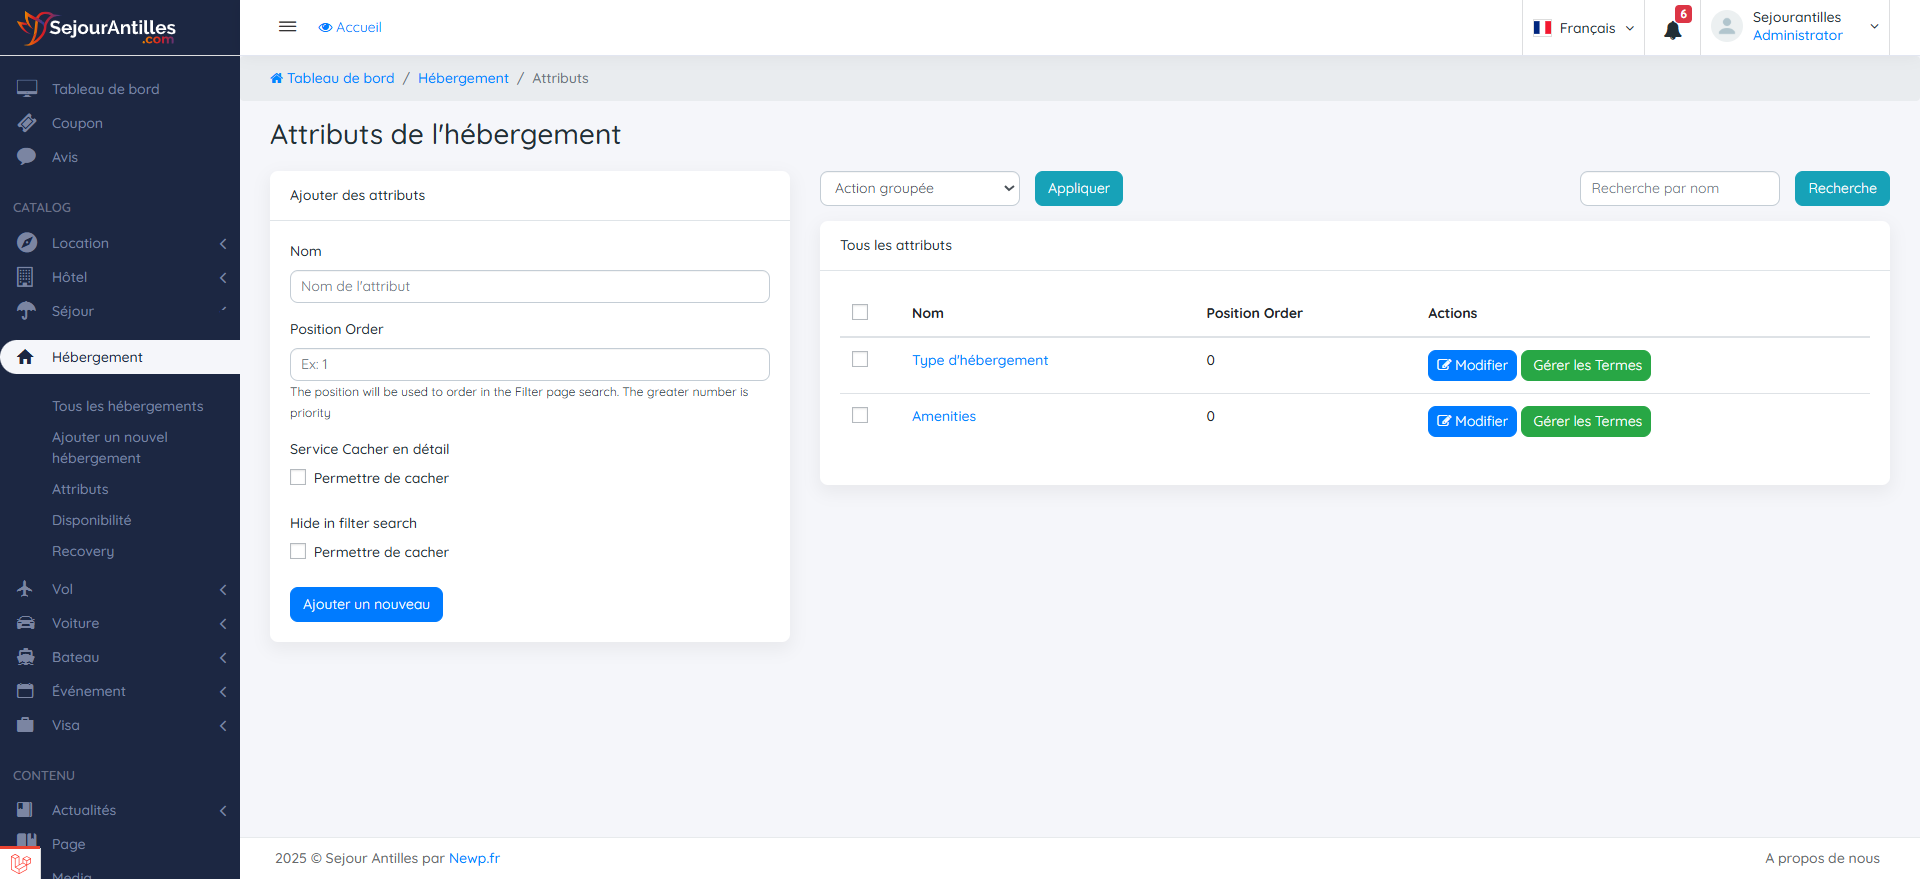Image resolution: width=1920 pixels, height=879 pixels.
Task: Click the Voiture car icon in sidebar
Action: [26, 623]
